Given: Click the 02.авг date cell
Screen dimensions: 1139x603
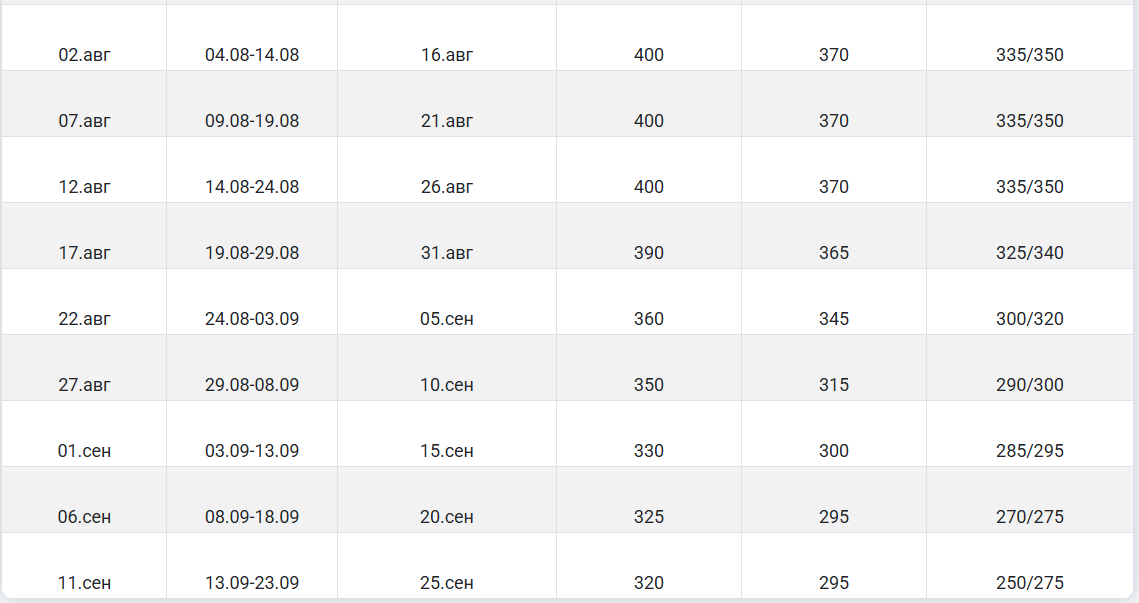Looking at the screenshot, I should coord(84,55).
